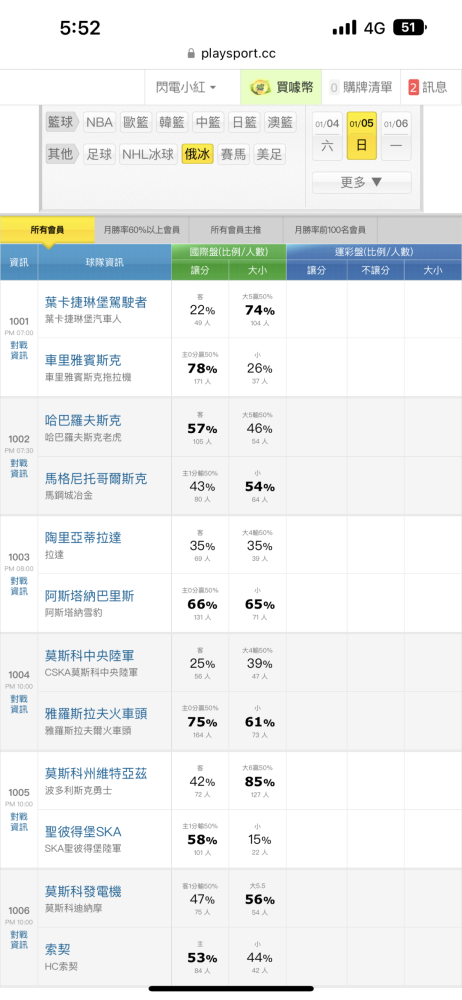Select the NHL冰球 league filter
The height and width of the screenshot is (1000, 462).
click(148, 154)
